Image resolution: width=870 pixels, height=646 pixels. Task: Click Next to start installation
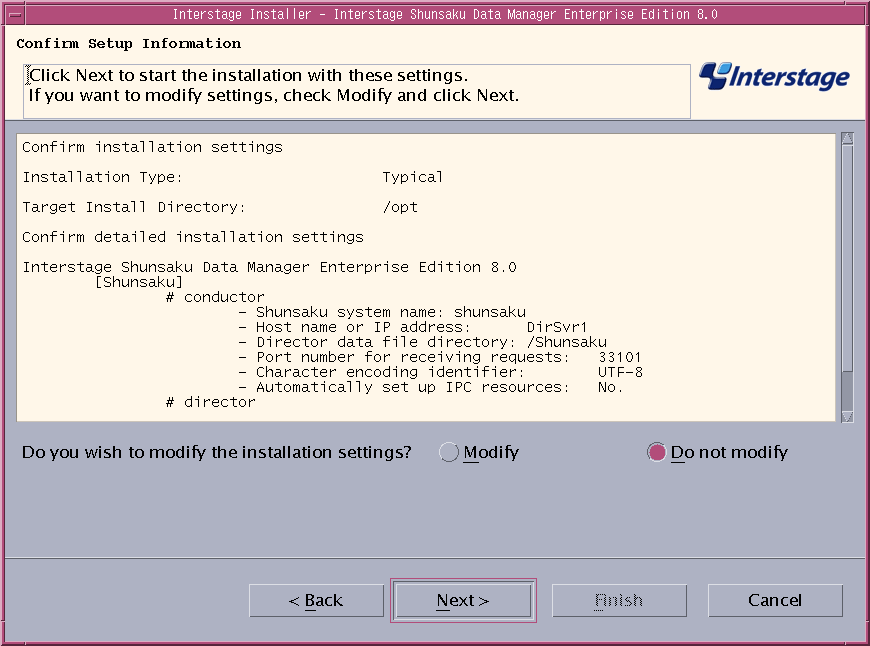coord(463,600)
